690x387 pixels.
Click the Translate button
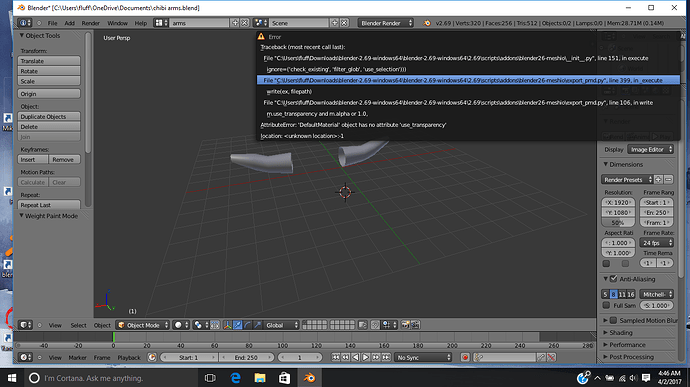(49, 61)
